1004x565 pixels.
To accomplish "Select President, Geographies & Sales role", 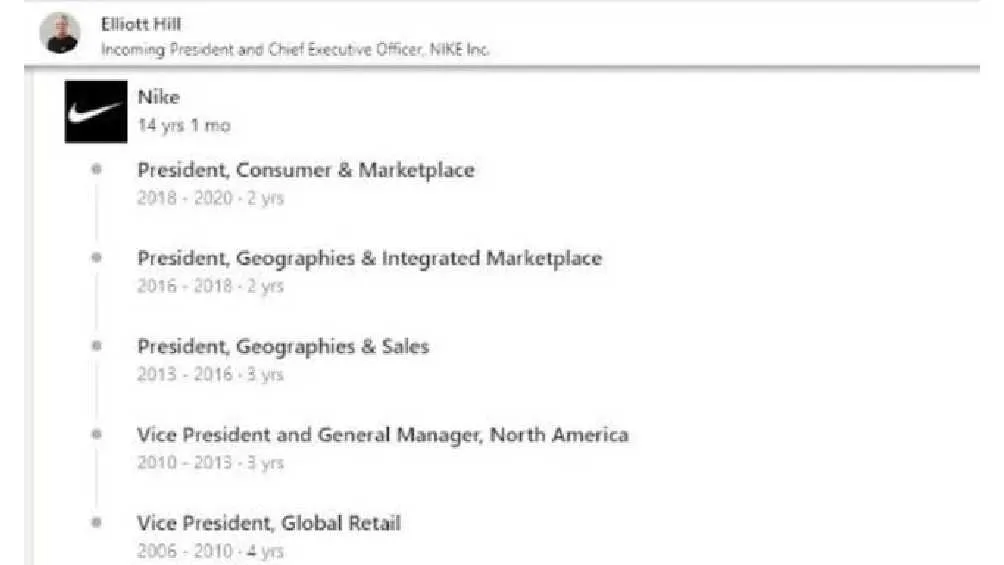I will click(283, 347).
